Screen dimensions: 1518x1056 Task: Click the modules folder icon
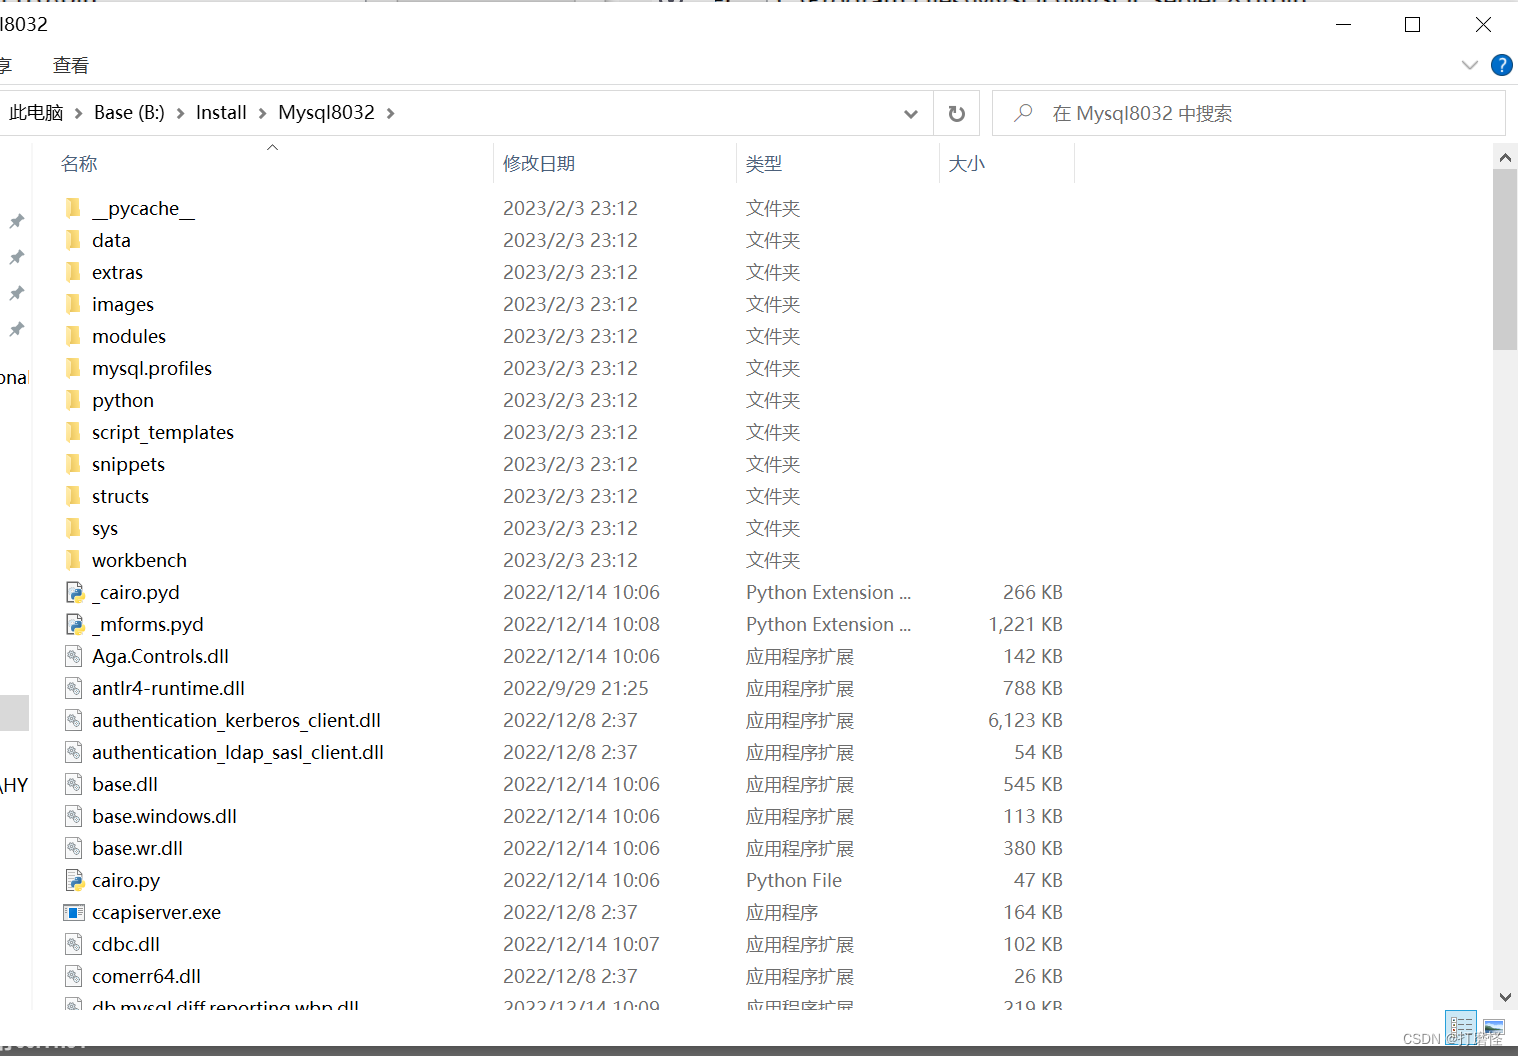pos(73,336)
